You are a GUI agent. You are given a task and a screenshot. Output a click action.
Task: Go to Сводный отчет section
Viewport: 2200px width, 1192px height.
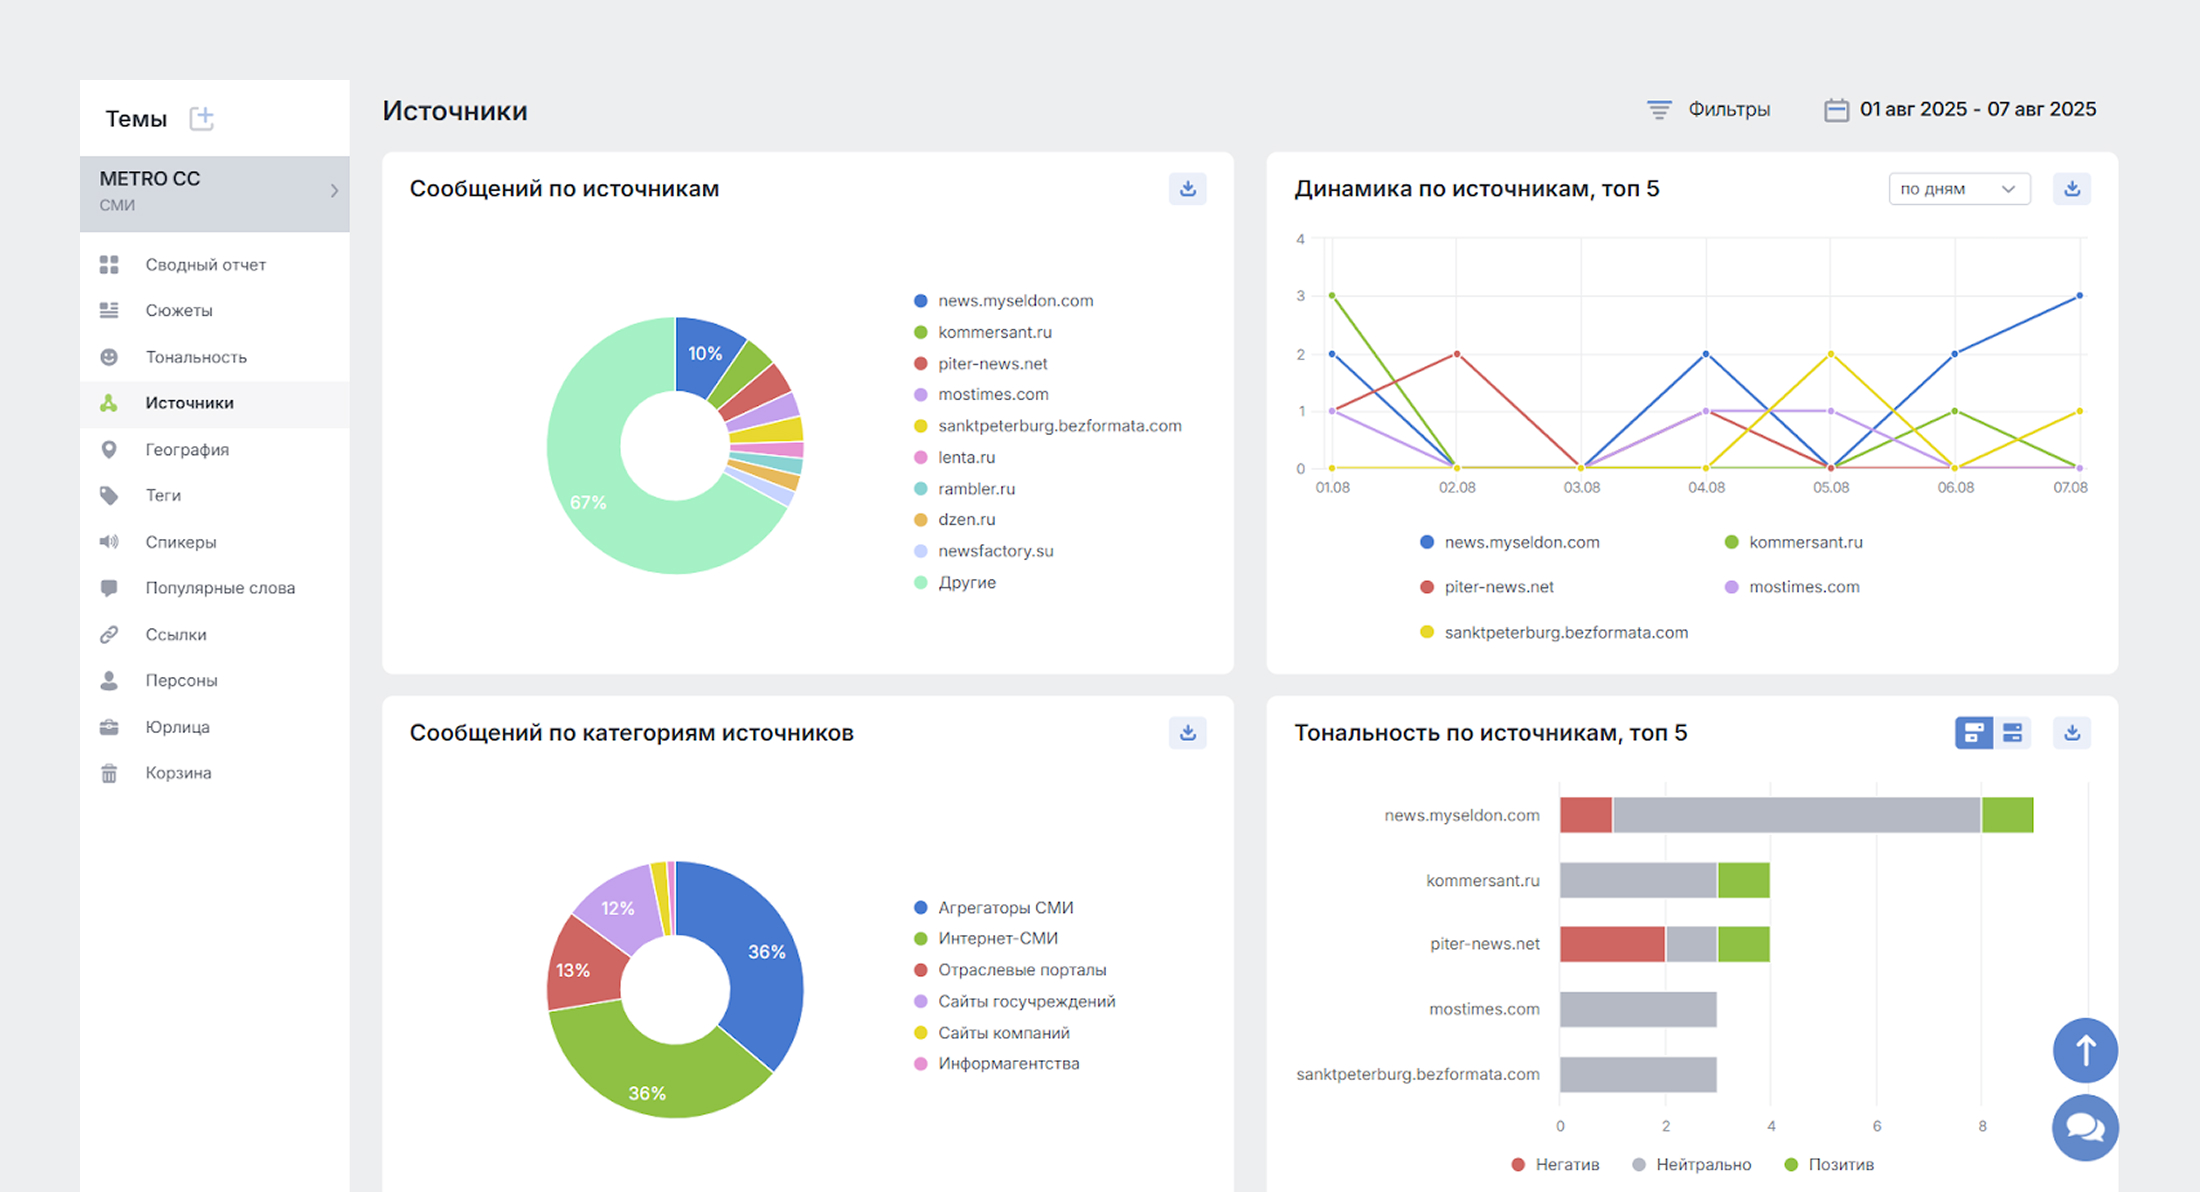(205, 265)
